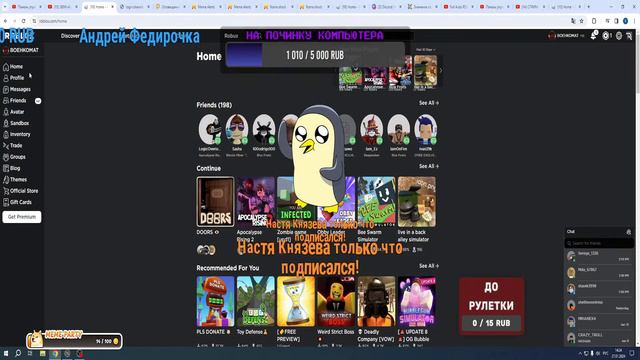Click the MEME PARTY overlay widget

click(x=74, y=339)
